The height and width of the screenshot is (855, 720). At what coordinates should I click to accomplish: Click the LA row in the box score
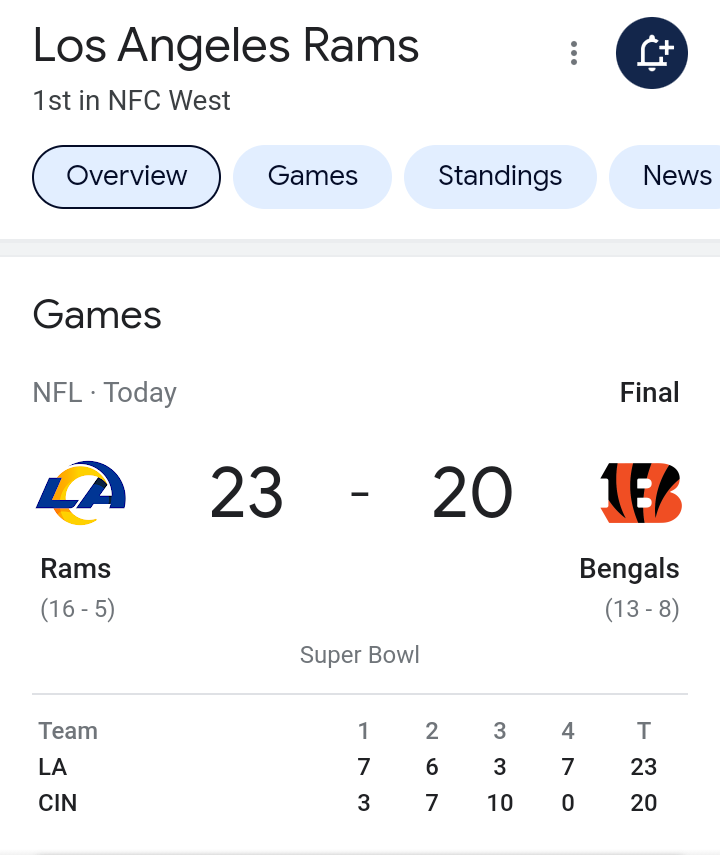(x=360, y=767)
